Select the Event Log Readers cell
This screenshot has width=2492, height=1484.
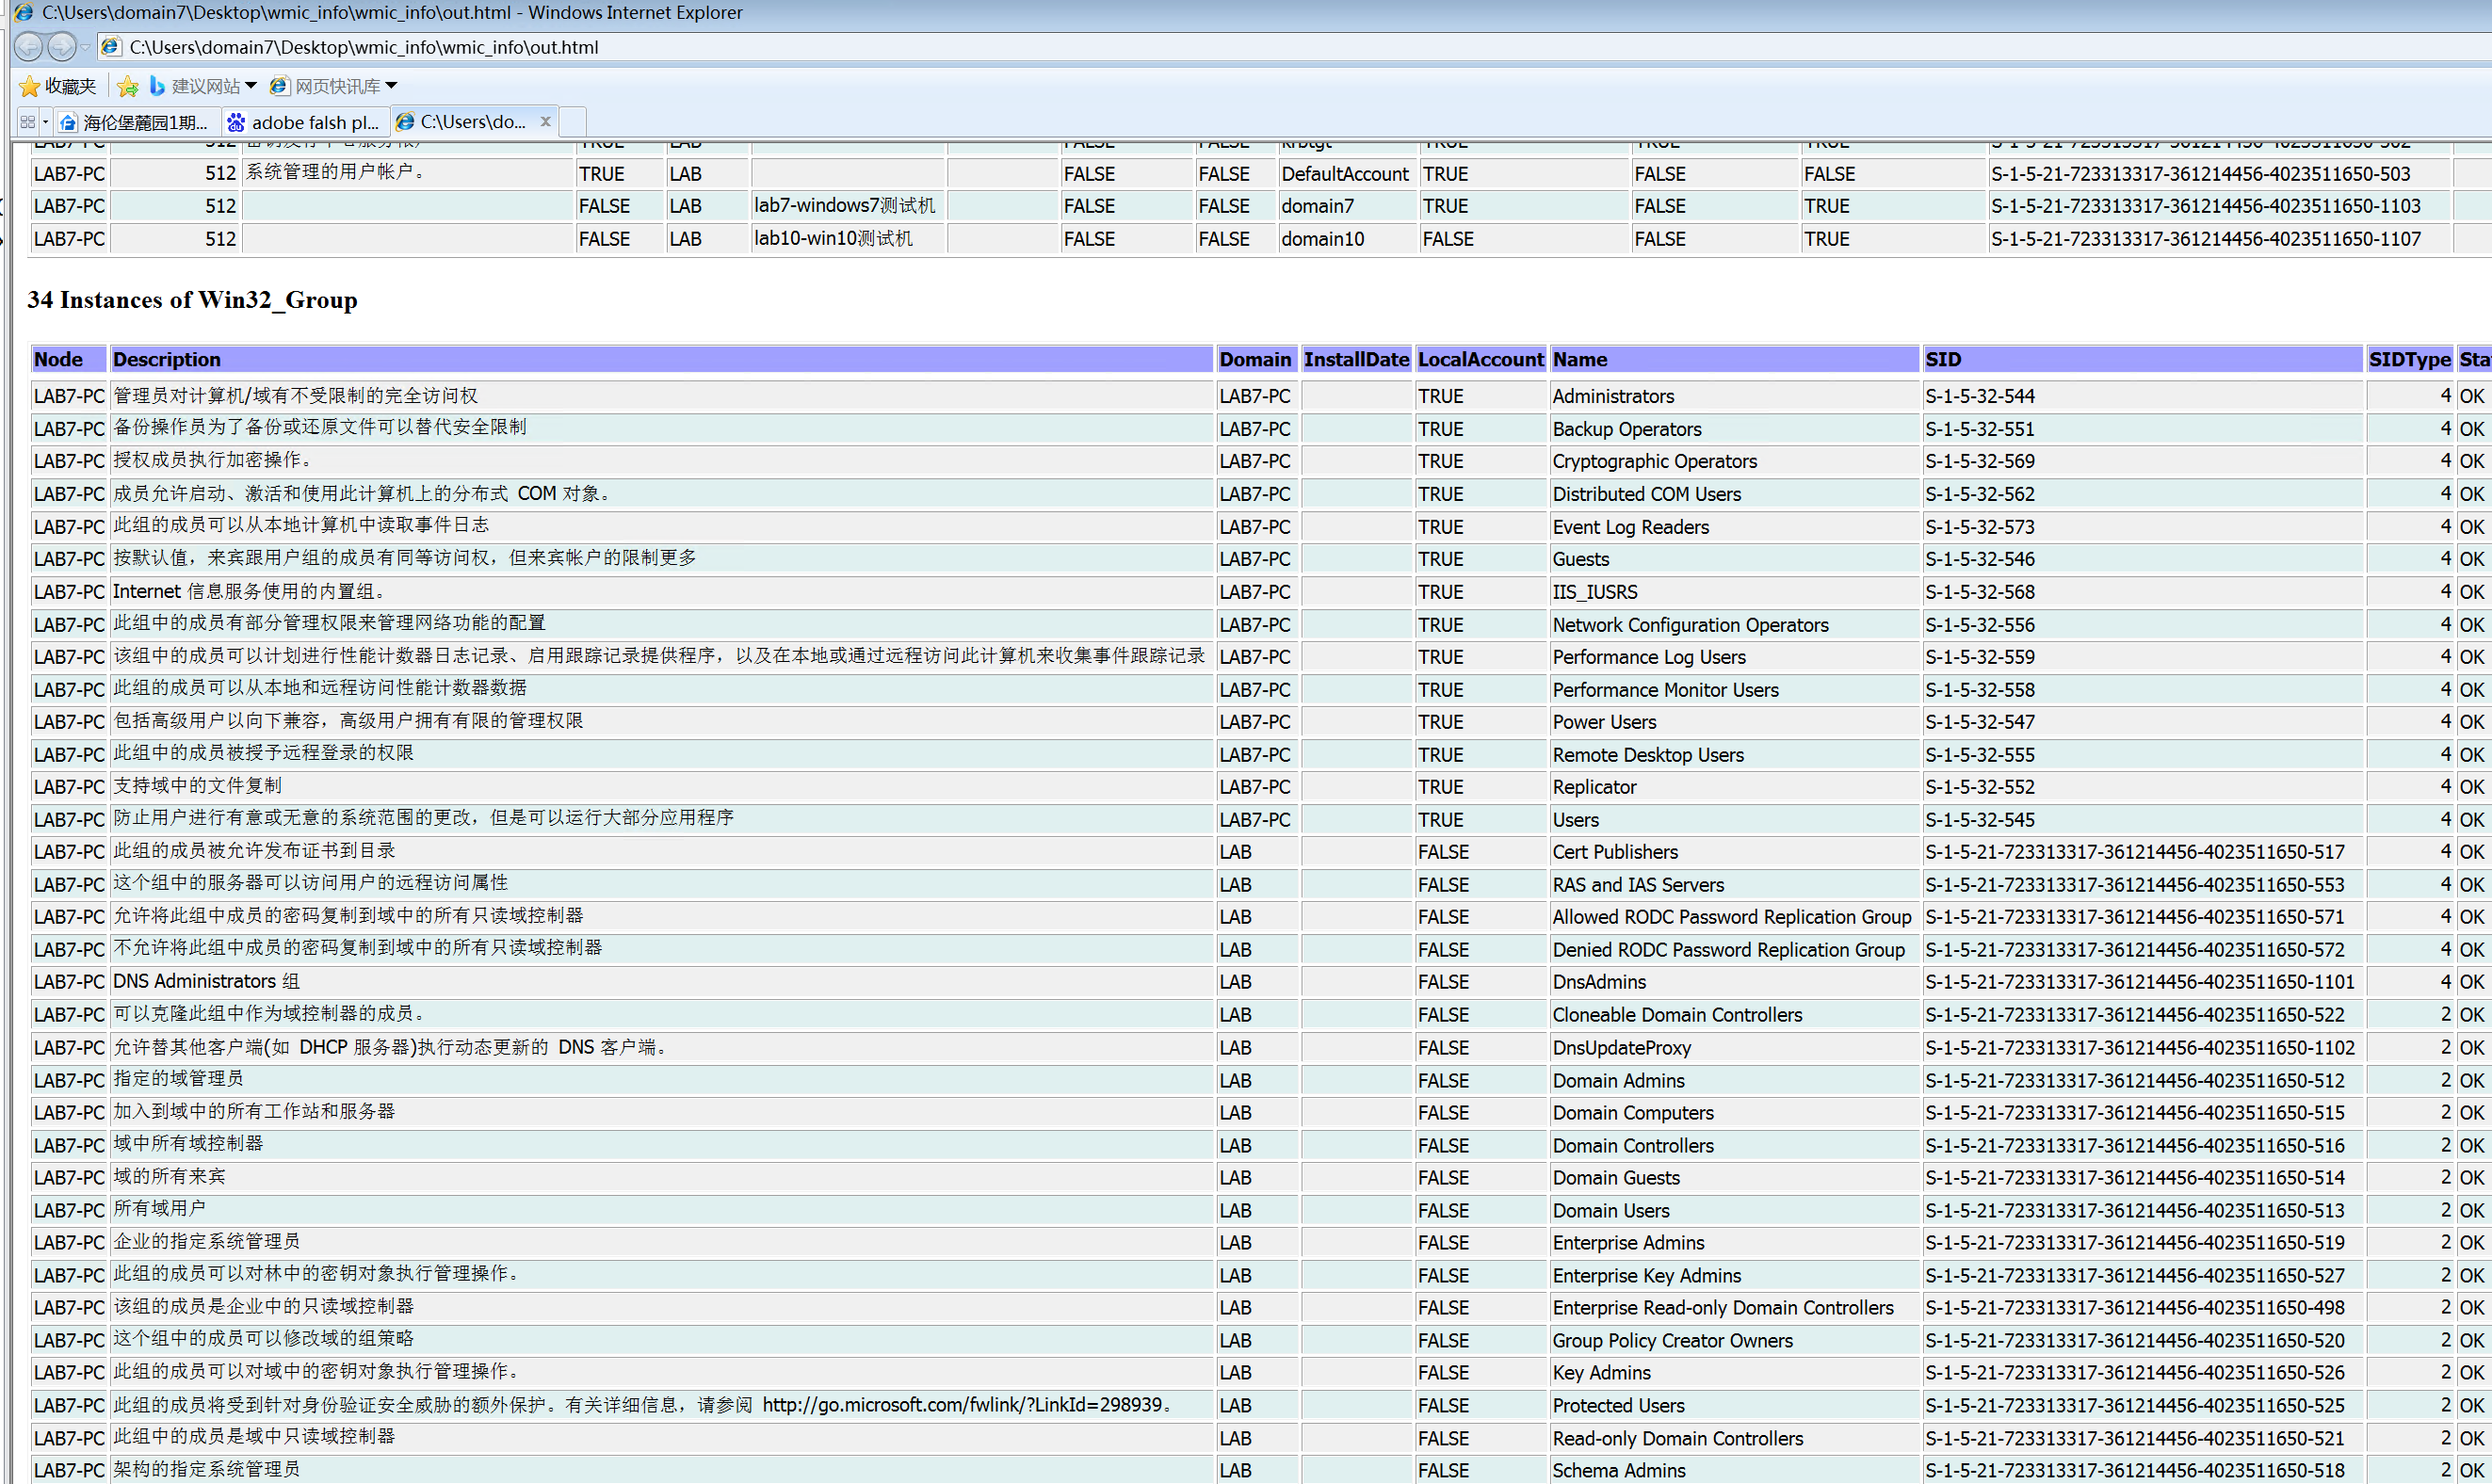pos(1734,527)
